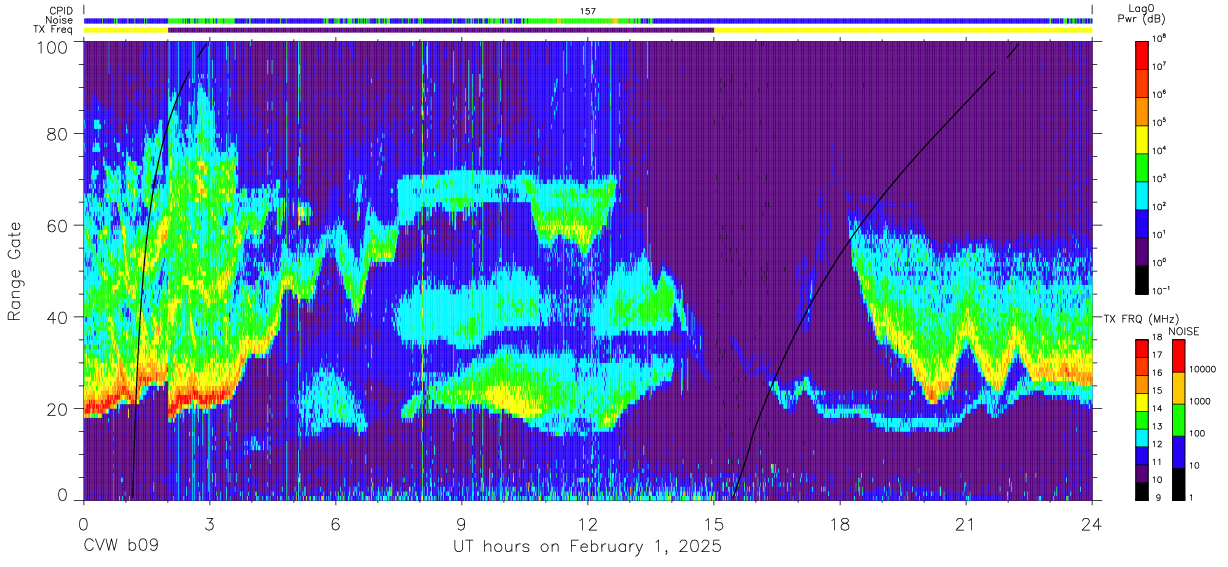The width and height of the screenshot is (1228, 567).
Task: Click the UT hours on February 1, 2025 title
Action: pyautogui.click(x=588, y=548)
